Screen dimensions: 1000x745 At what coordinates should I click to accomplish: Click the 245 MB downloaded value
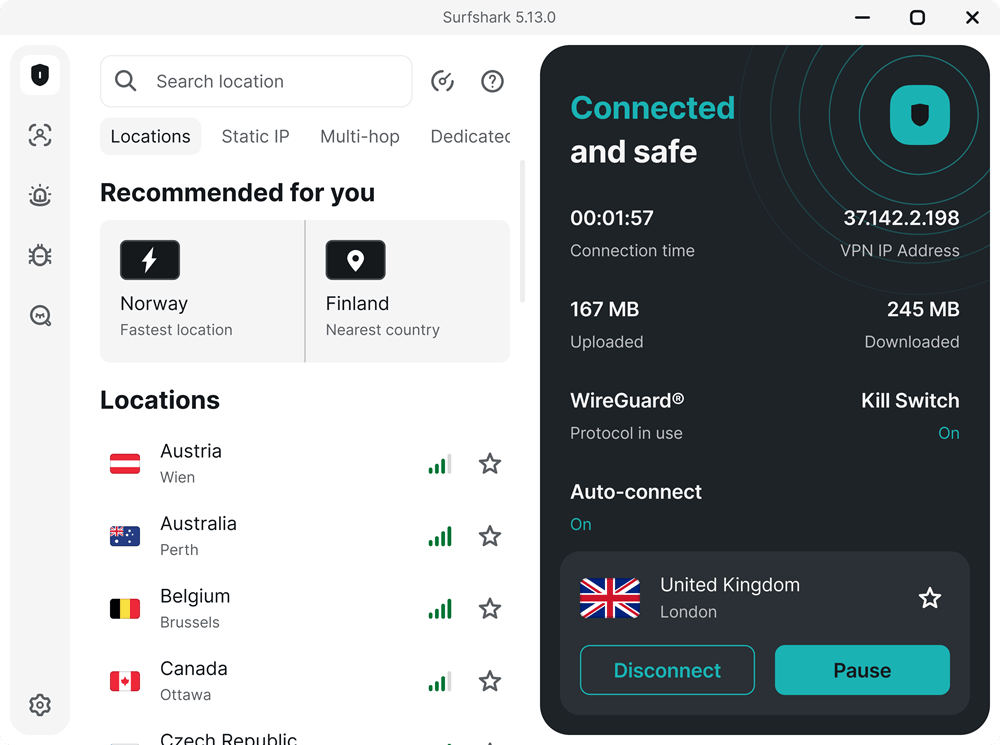923,309
